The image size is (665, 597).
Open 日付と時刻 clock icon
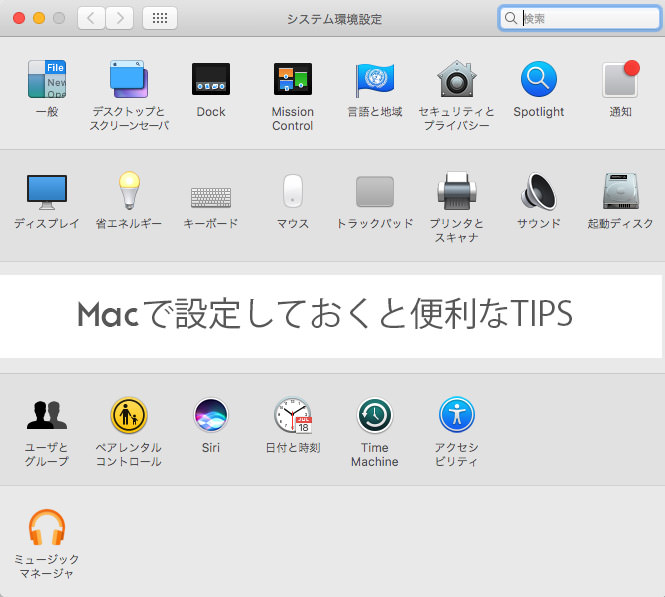293,415
